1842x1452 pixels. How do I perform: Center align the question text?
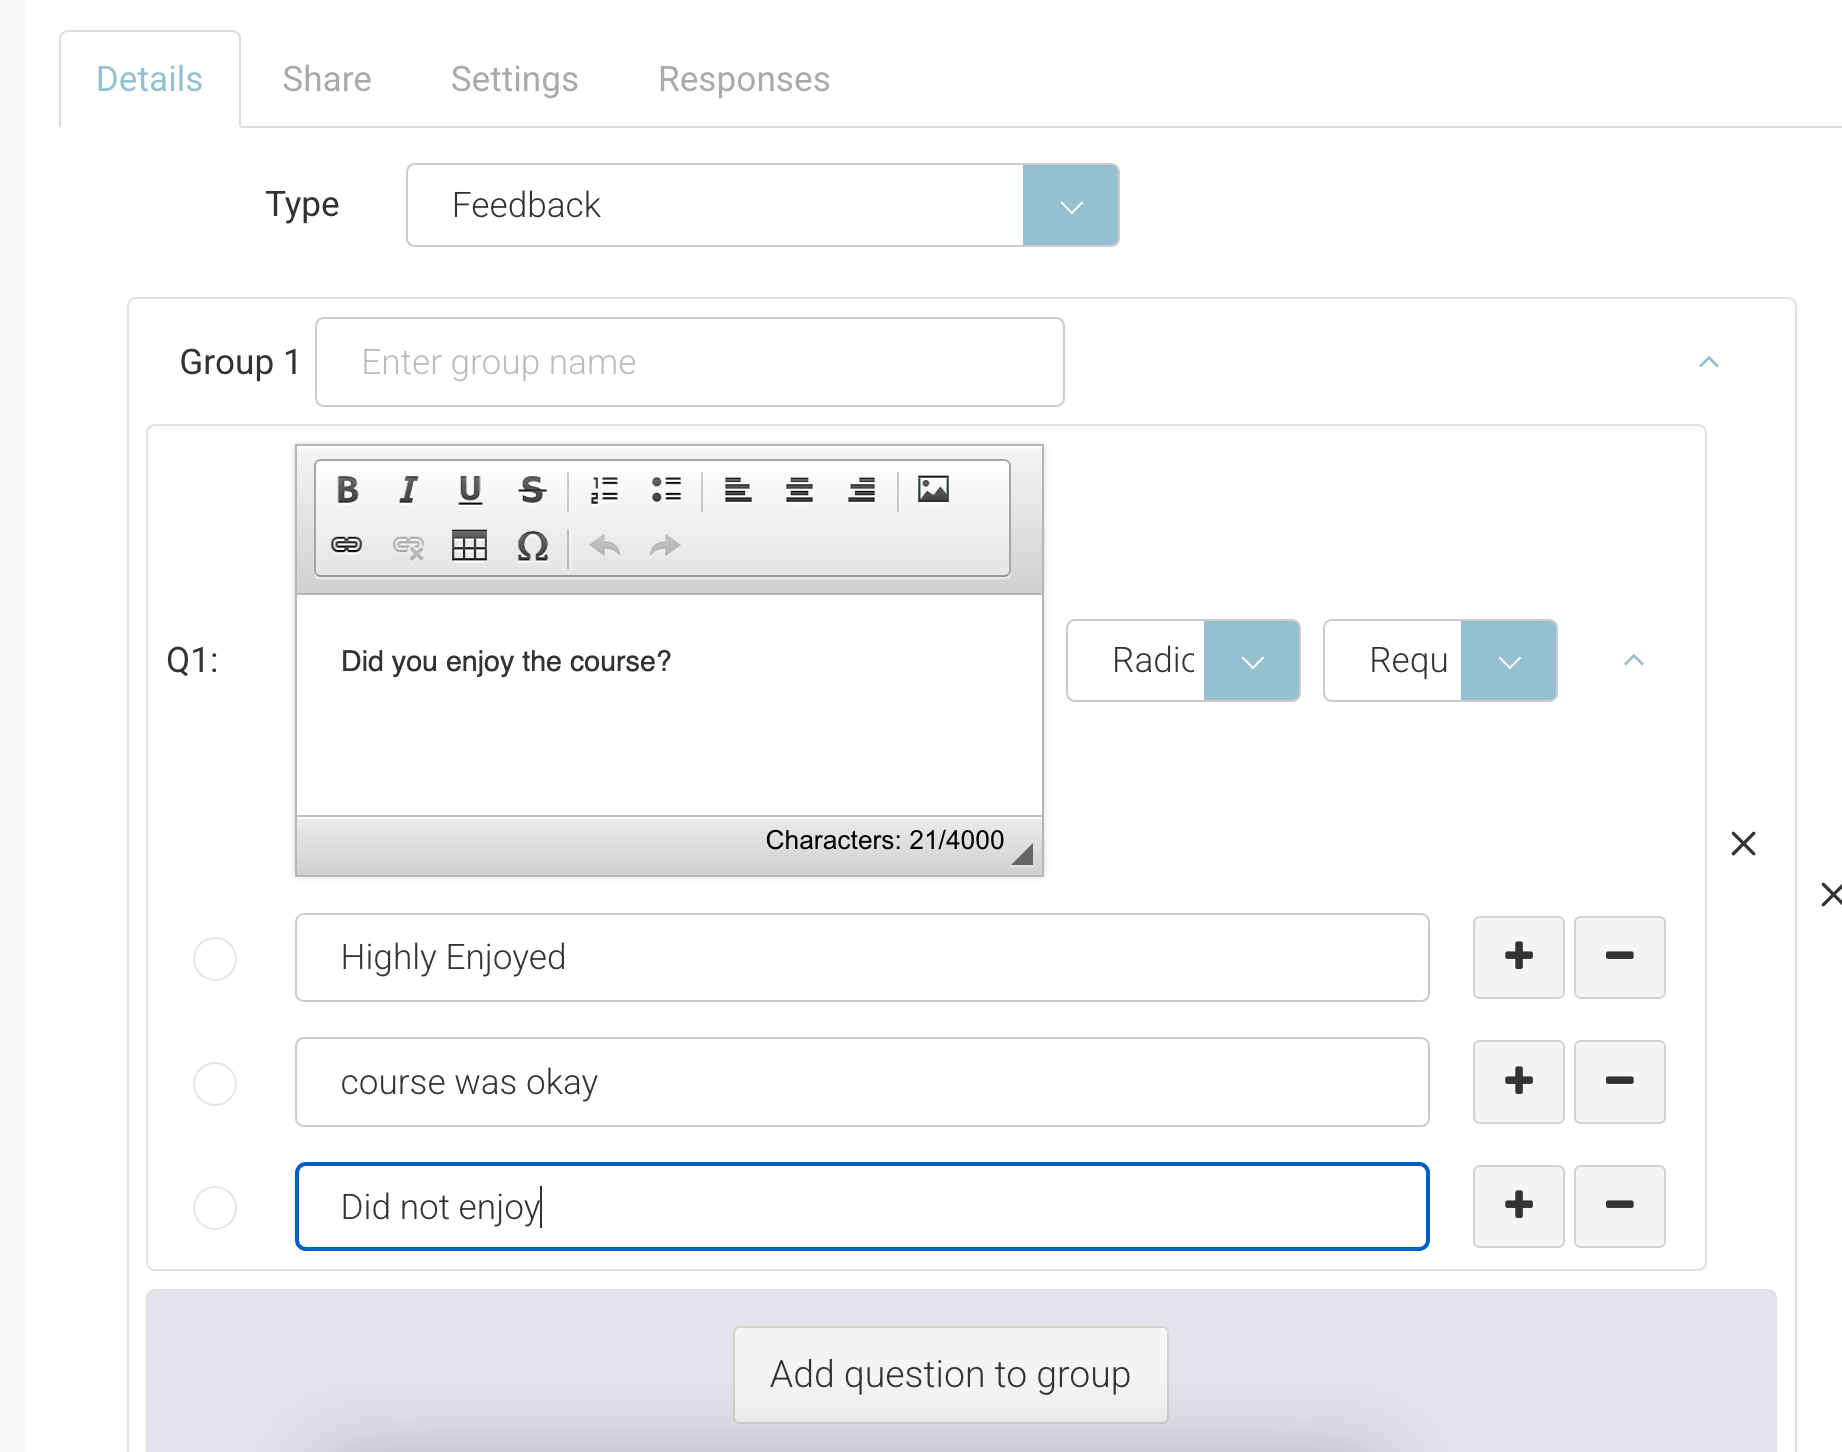[799, 490]
